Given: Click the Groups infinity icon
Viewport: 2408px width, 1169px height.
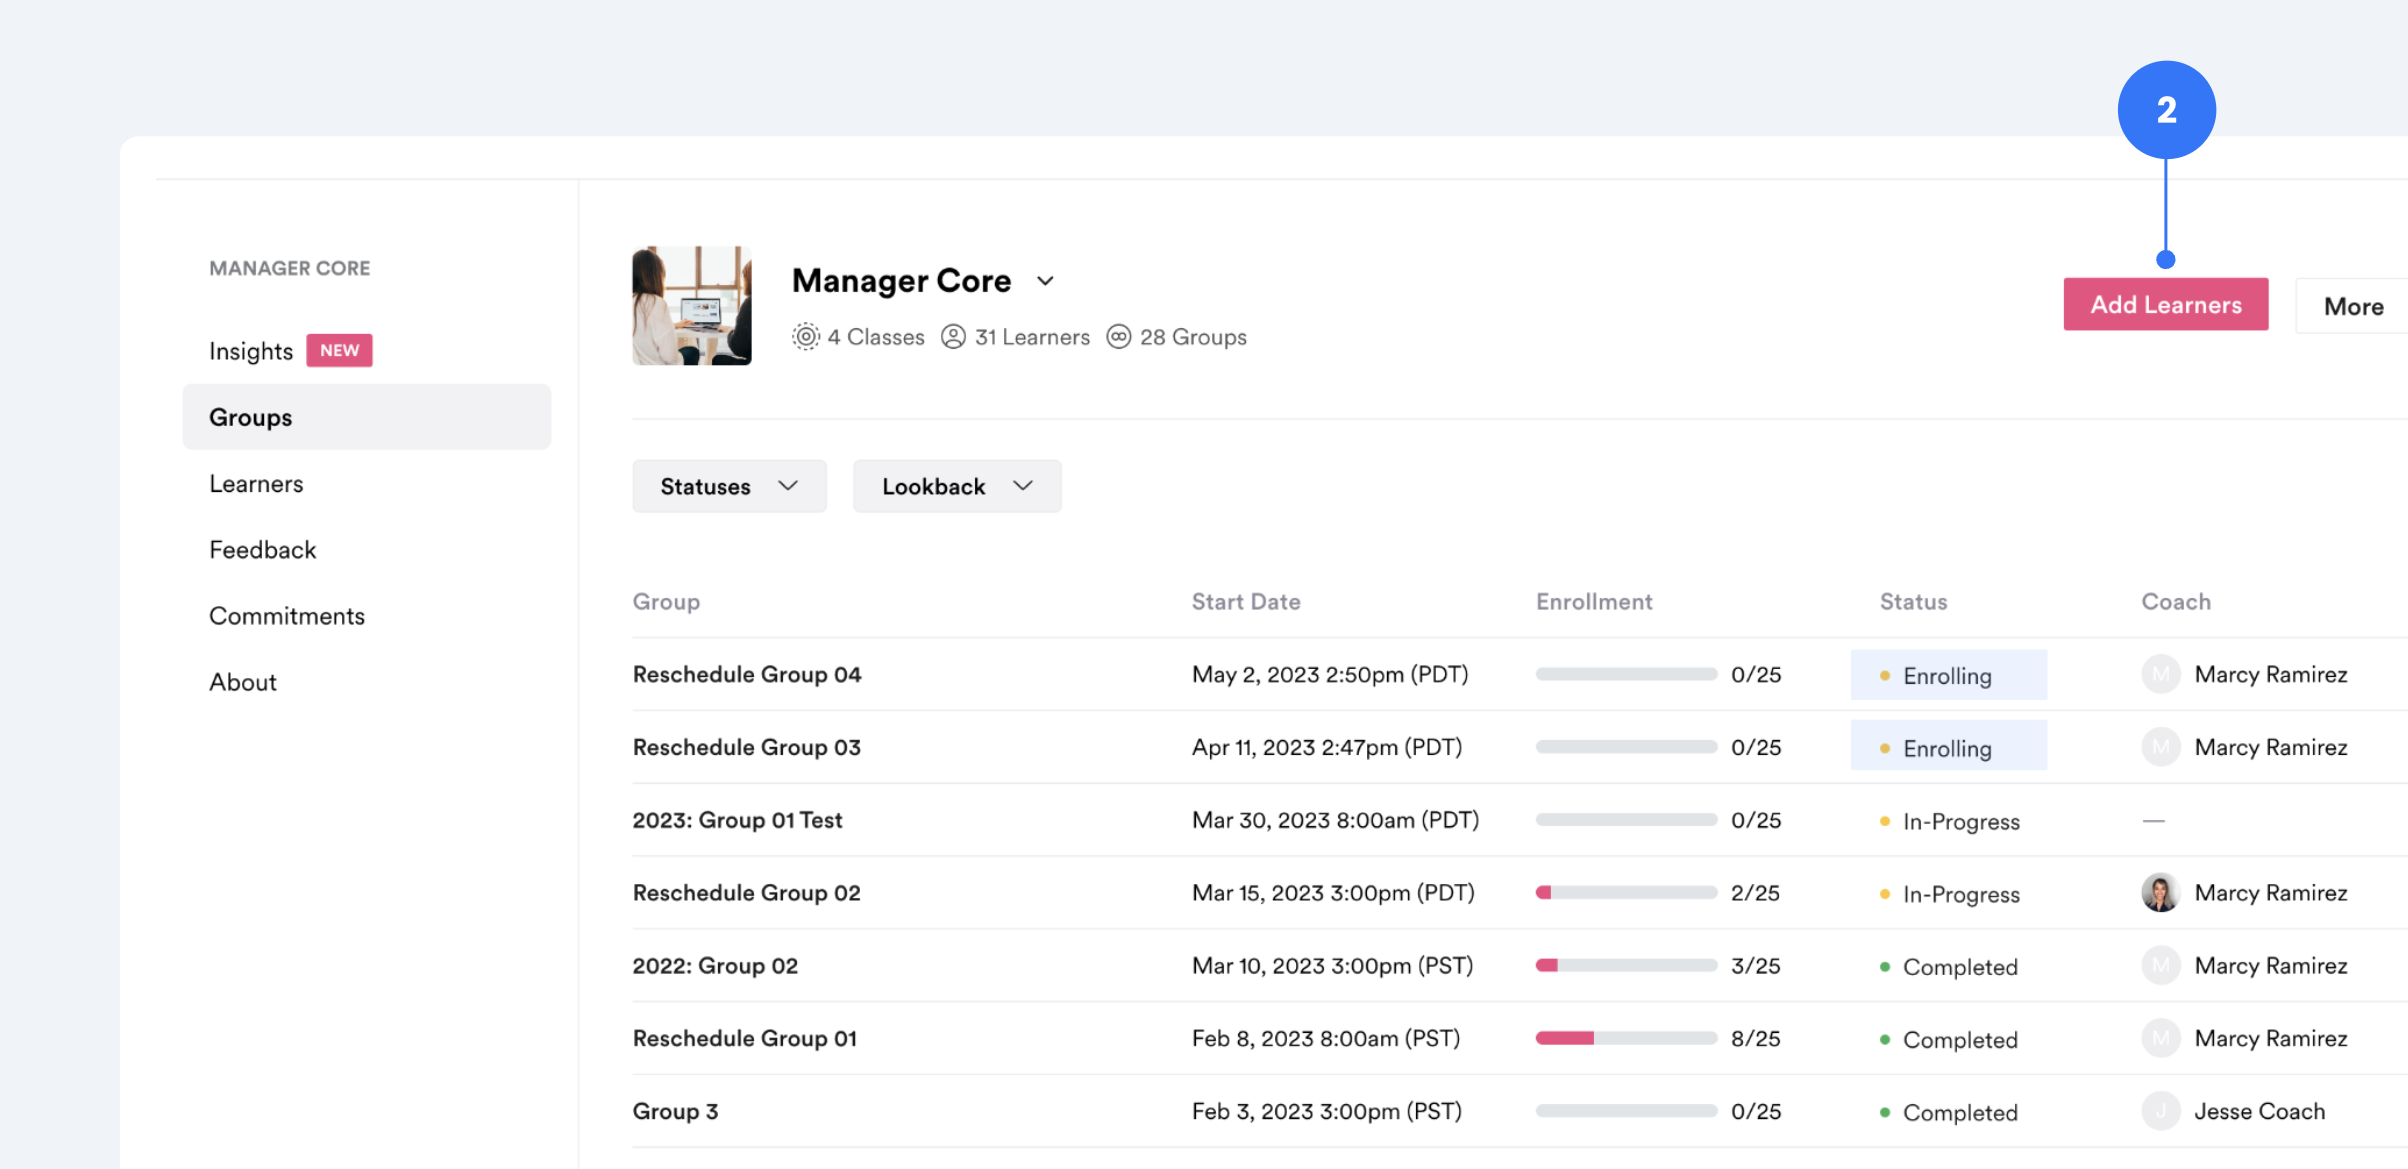Looking at the screenshot, I should (1118, 337).
